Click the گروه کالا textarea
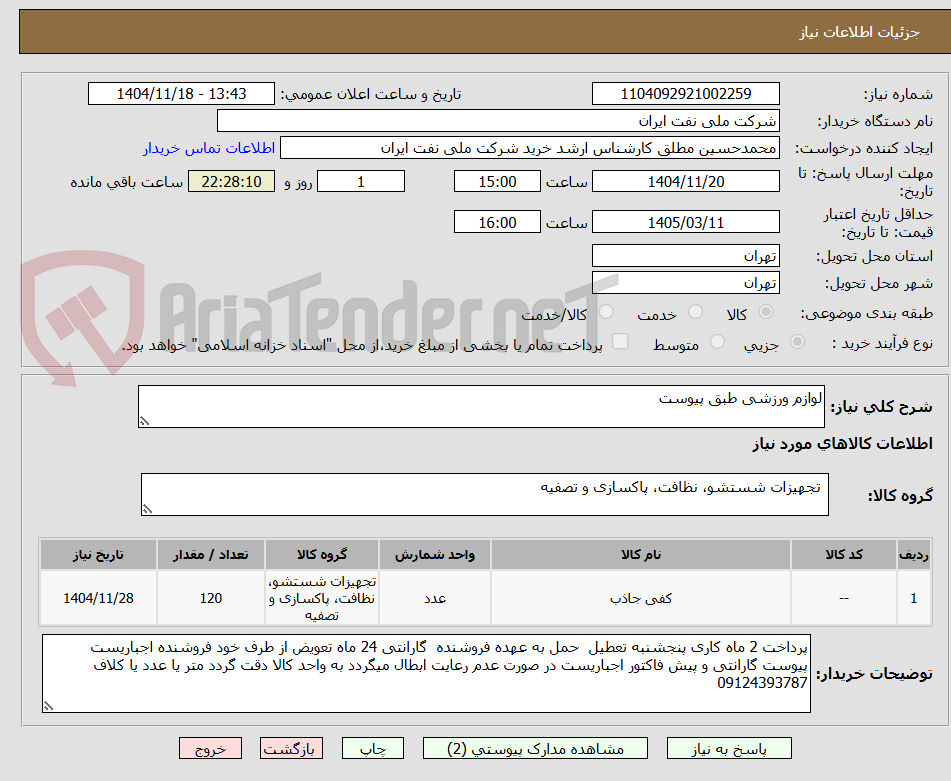 pos(485,494)
